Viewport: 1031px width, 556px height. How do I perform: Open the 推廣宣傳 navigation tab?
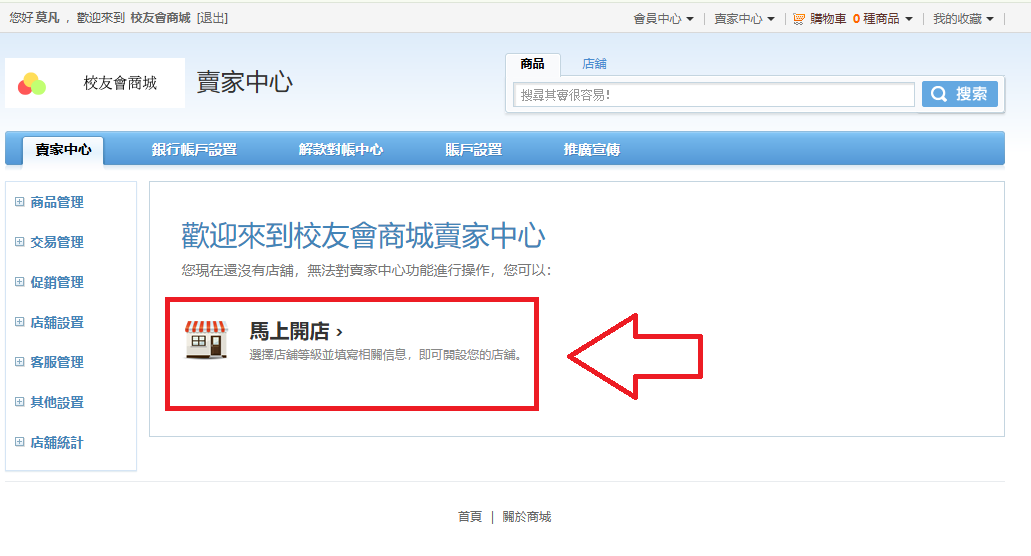click(591, 150)
